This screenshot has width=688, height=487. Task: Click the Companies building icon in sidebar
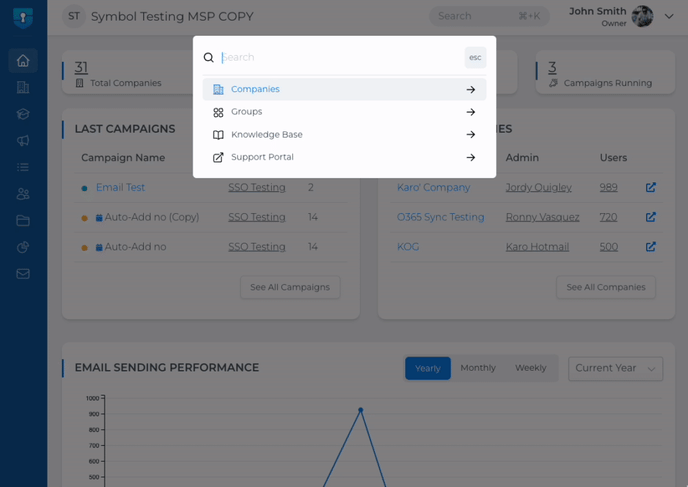click(23, 88)
